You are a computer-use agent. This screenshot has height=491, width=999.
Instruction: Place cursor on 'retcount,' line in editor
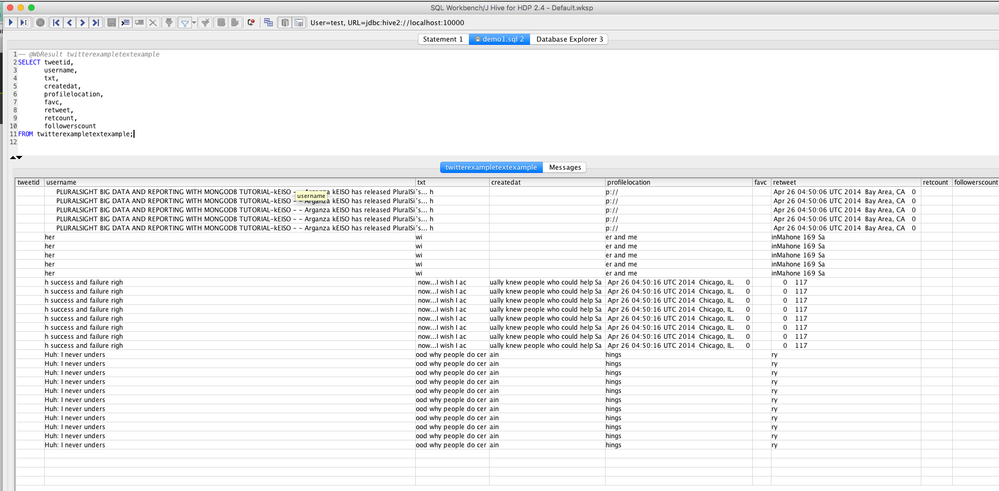pyautogui.click(x=61, y=118)
